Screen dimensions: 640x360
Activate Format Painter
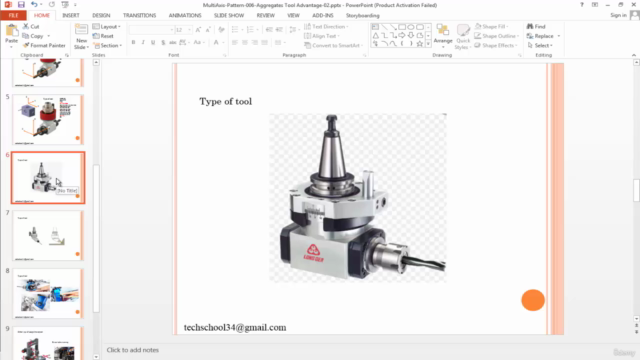(44, 45)
